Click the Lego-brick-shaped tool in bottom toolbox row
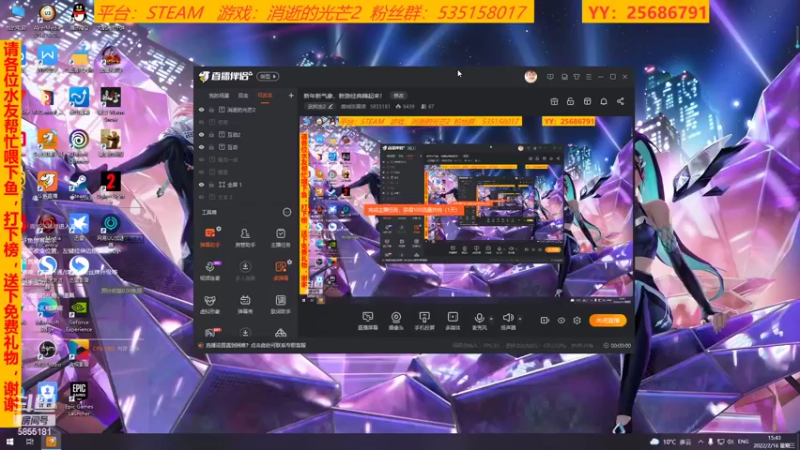The width and height of the screenshot is (800, 450). pos(280,333)
